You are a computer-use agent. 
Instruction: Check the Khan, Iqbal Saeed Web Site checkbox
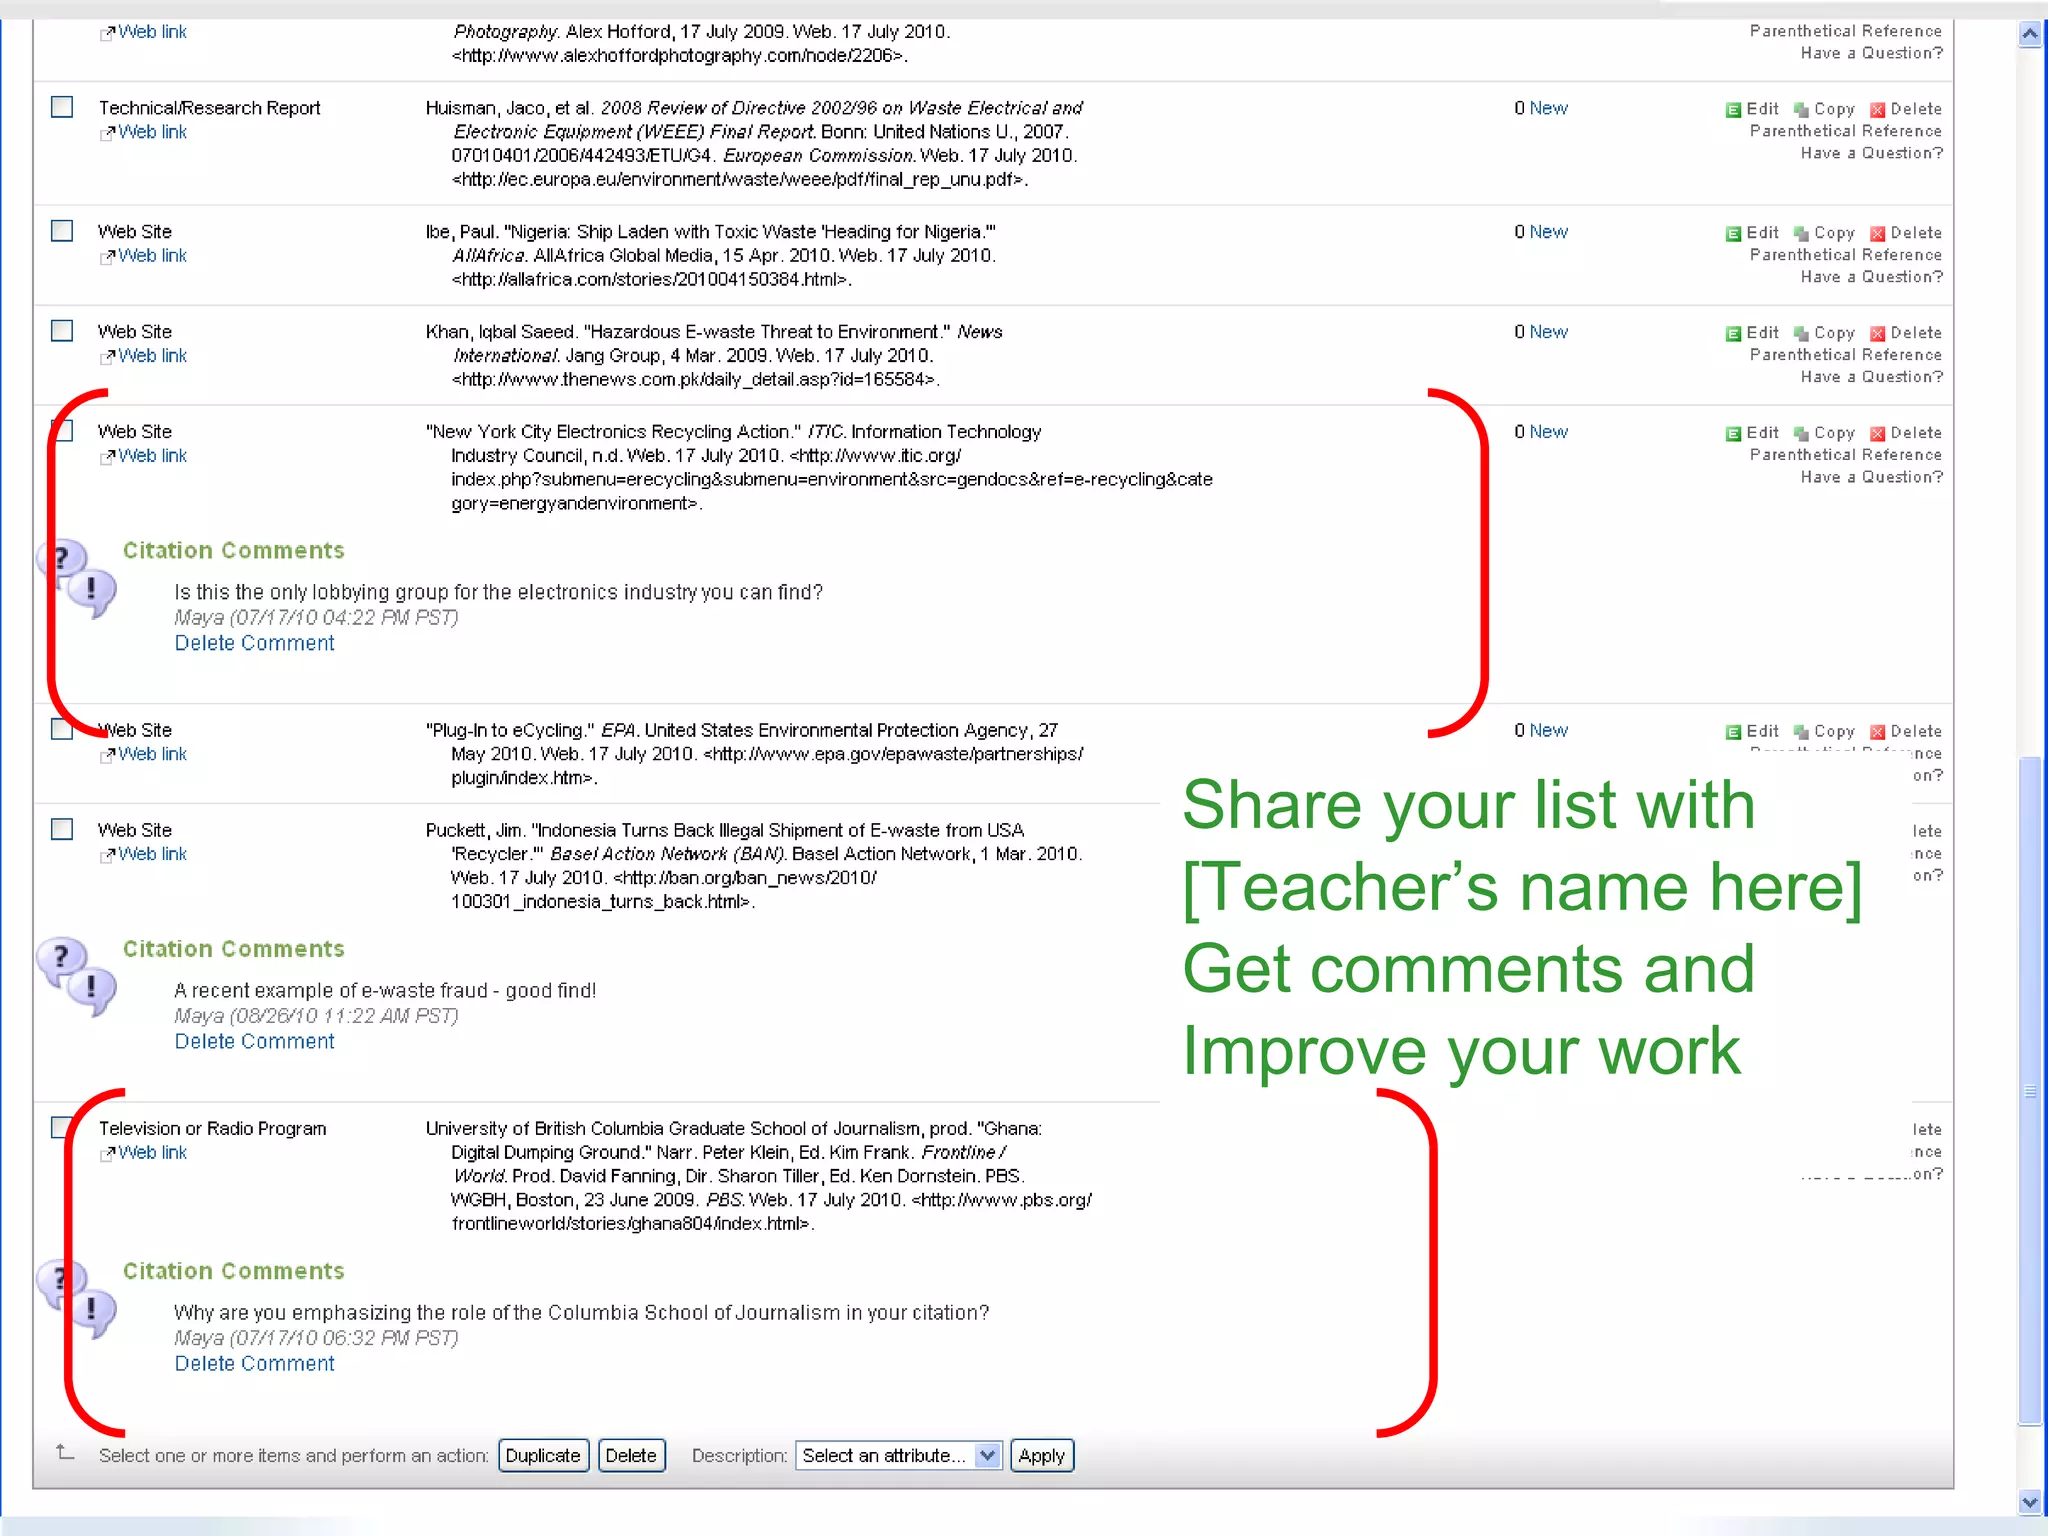coord(62,331)
